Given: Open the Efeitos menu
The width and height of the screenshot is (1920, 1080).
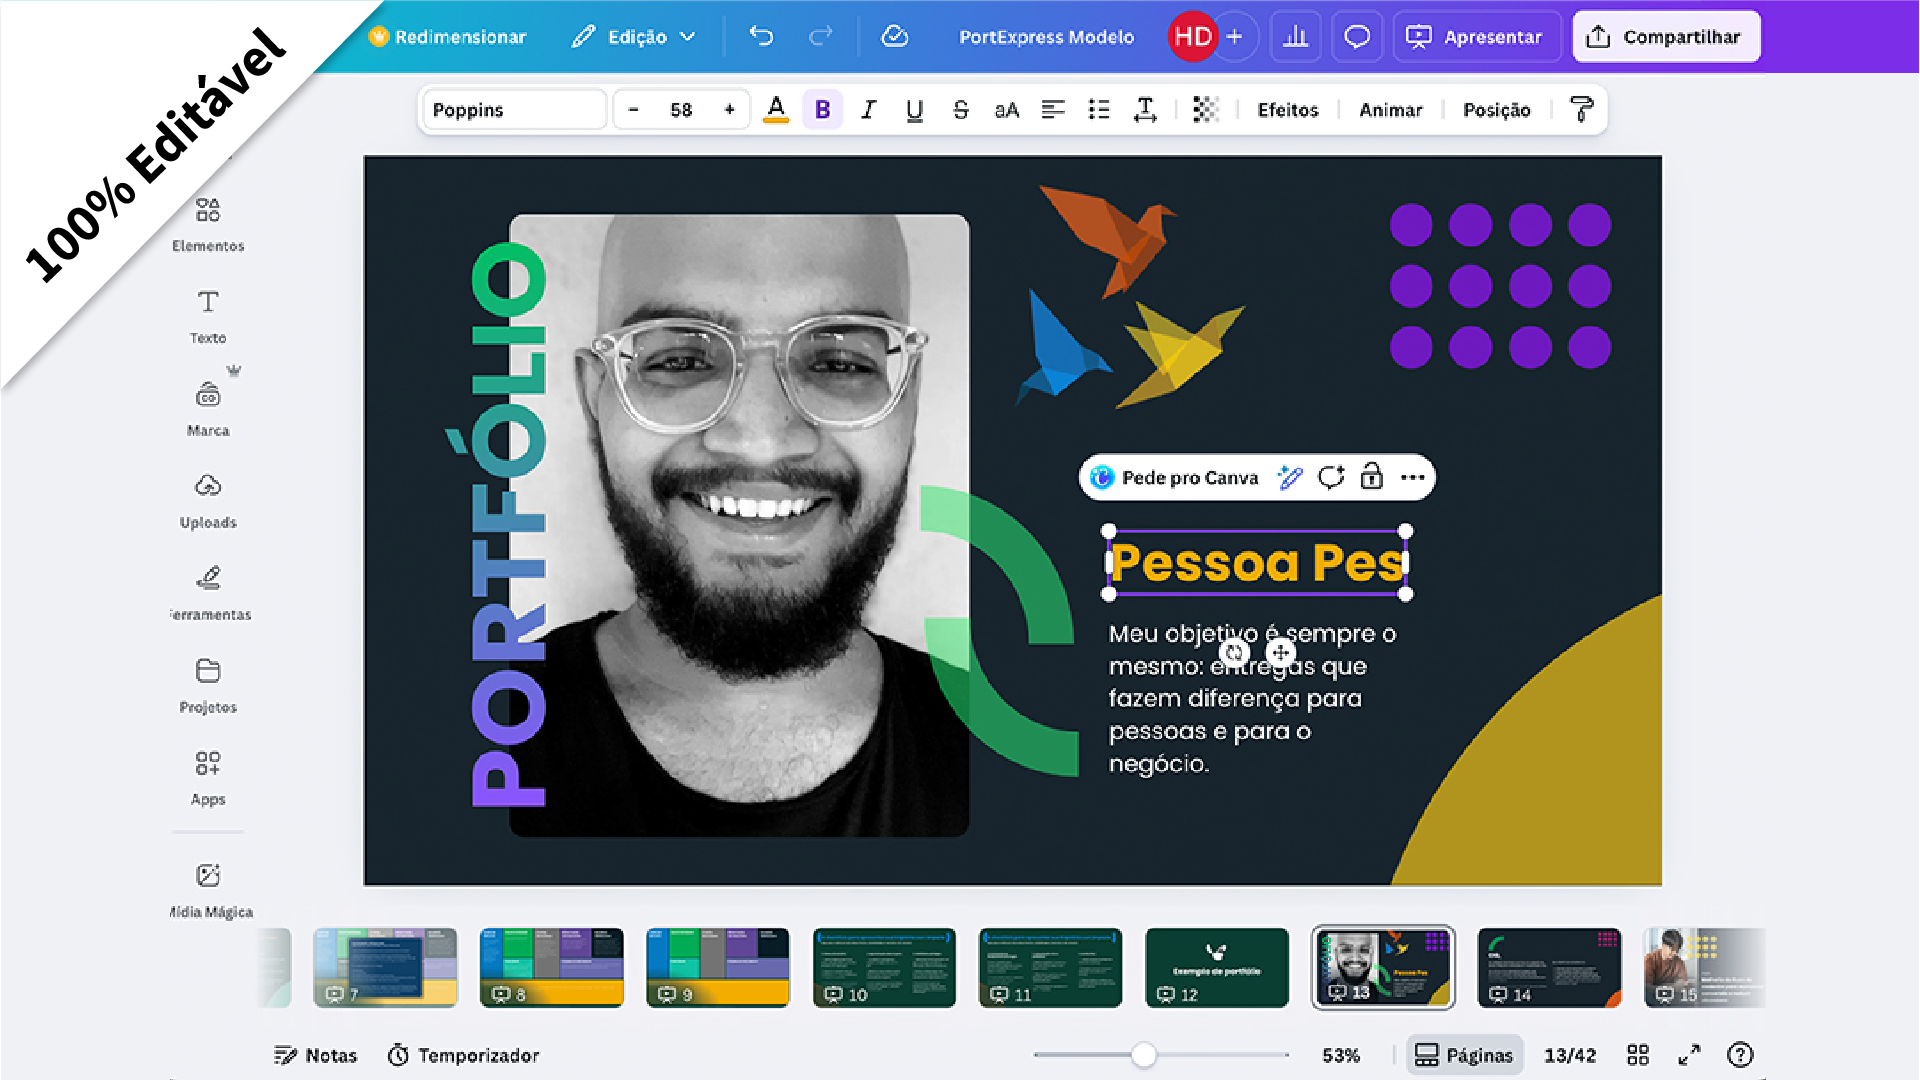Looking at the screenshot, I should click(1287, 110).
